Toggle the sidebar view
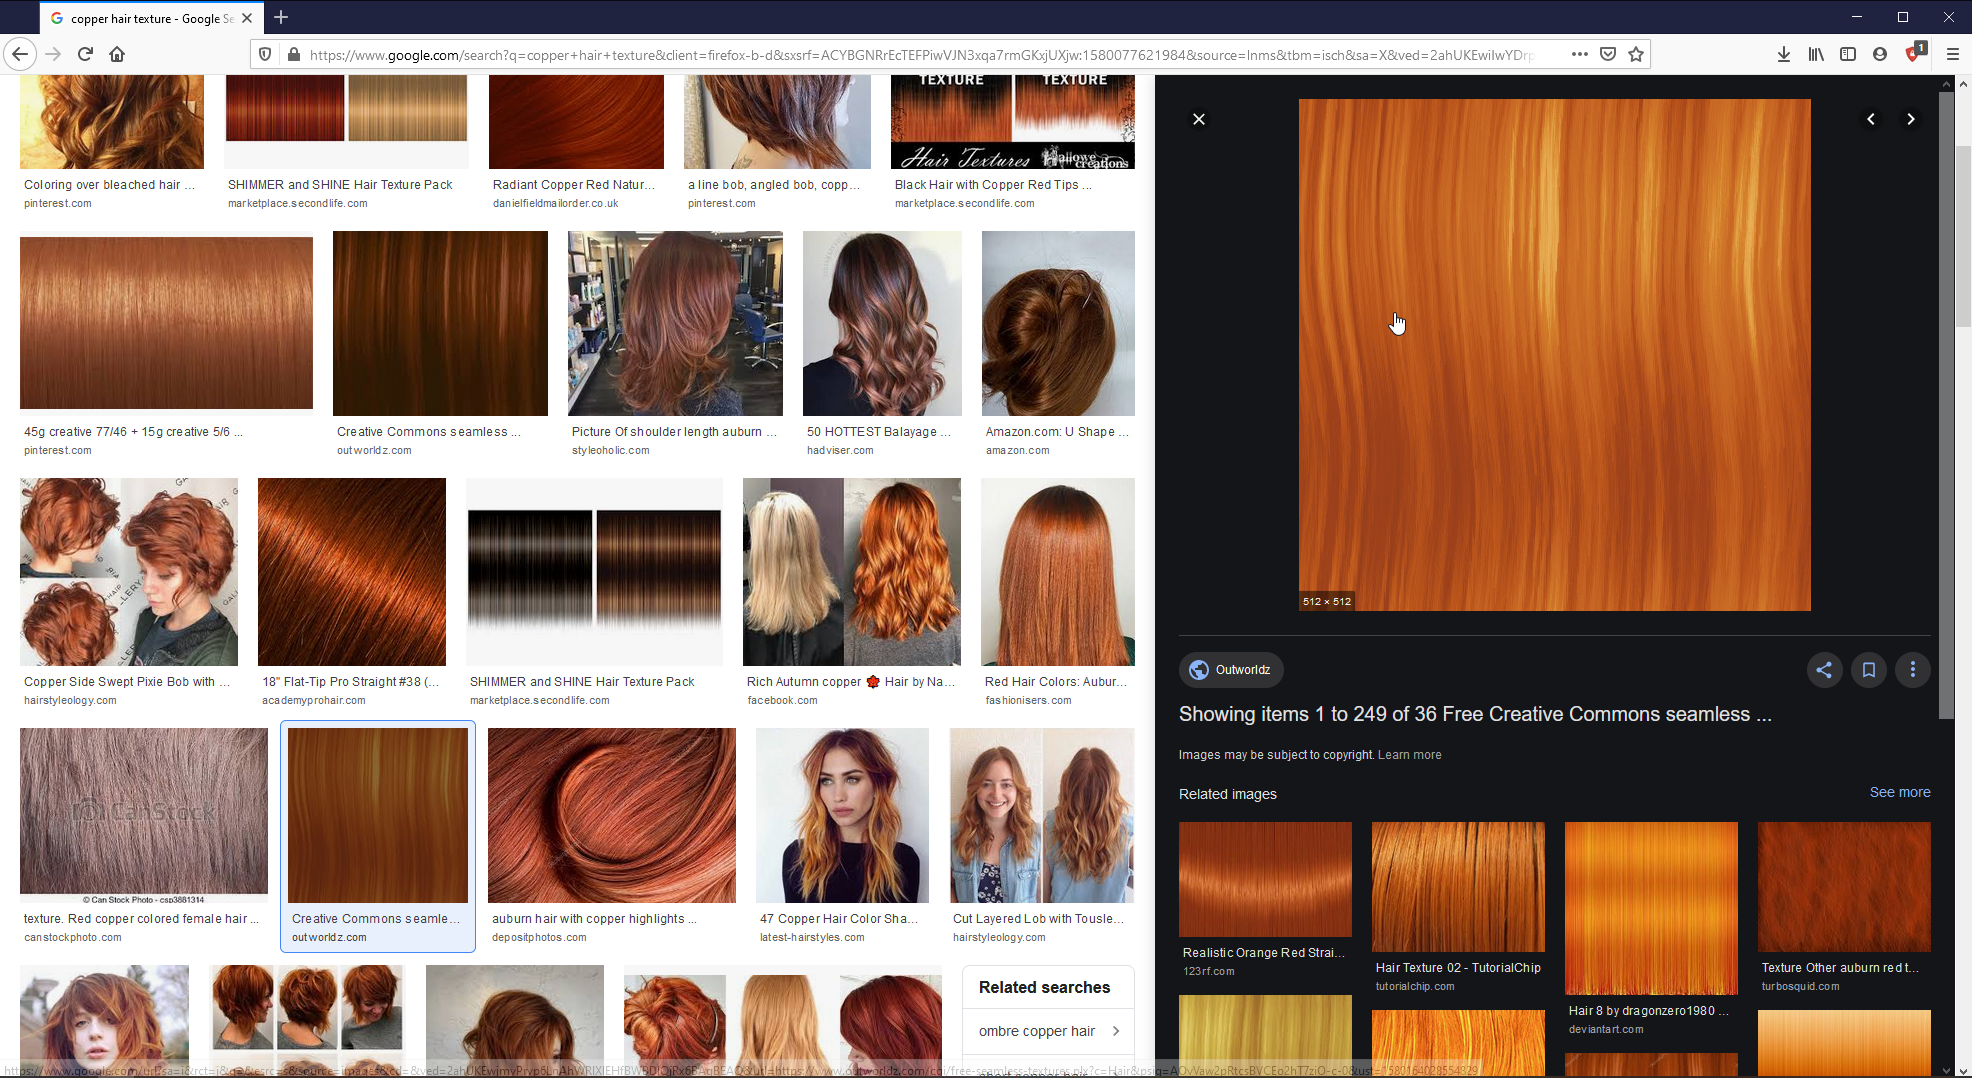This screenshot has width=1972, height=1078. pos(1848,54)
